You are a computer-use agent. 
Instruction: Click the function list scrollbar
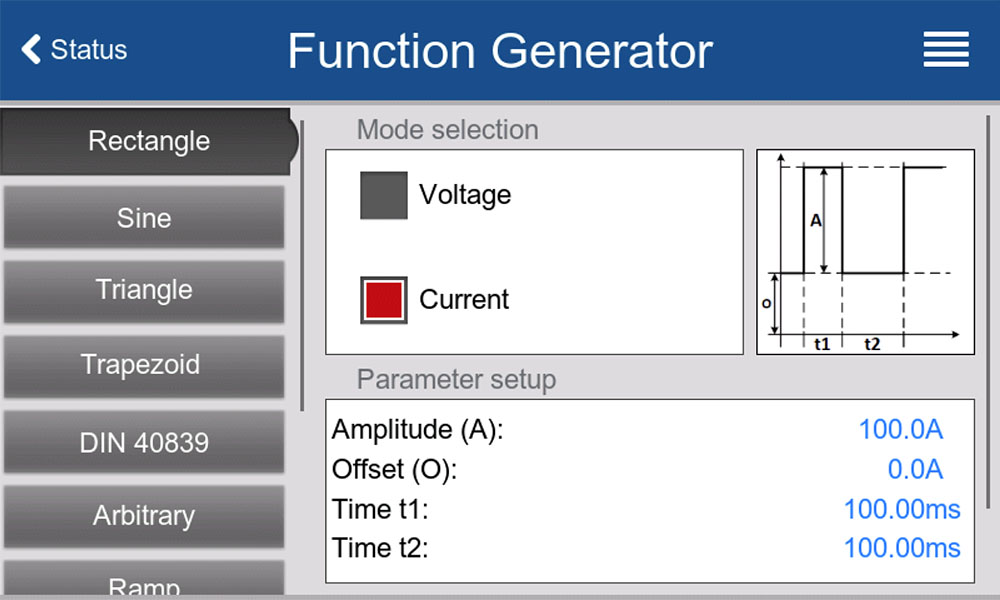click(x=302, y=265)
